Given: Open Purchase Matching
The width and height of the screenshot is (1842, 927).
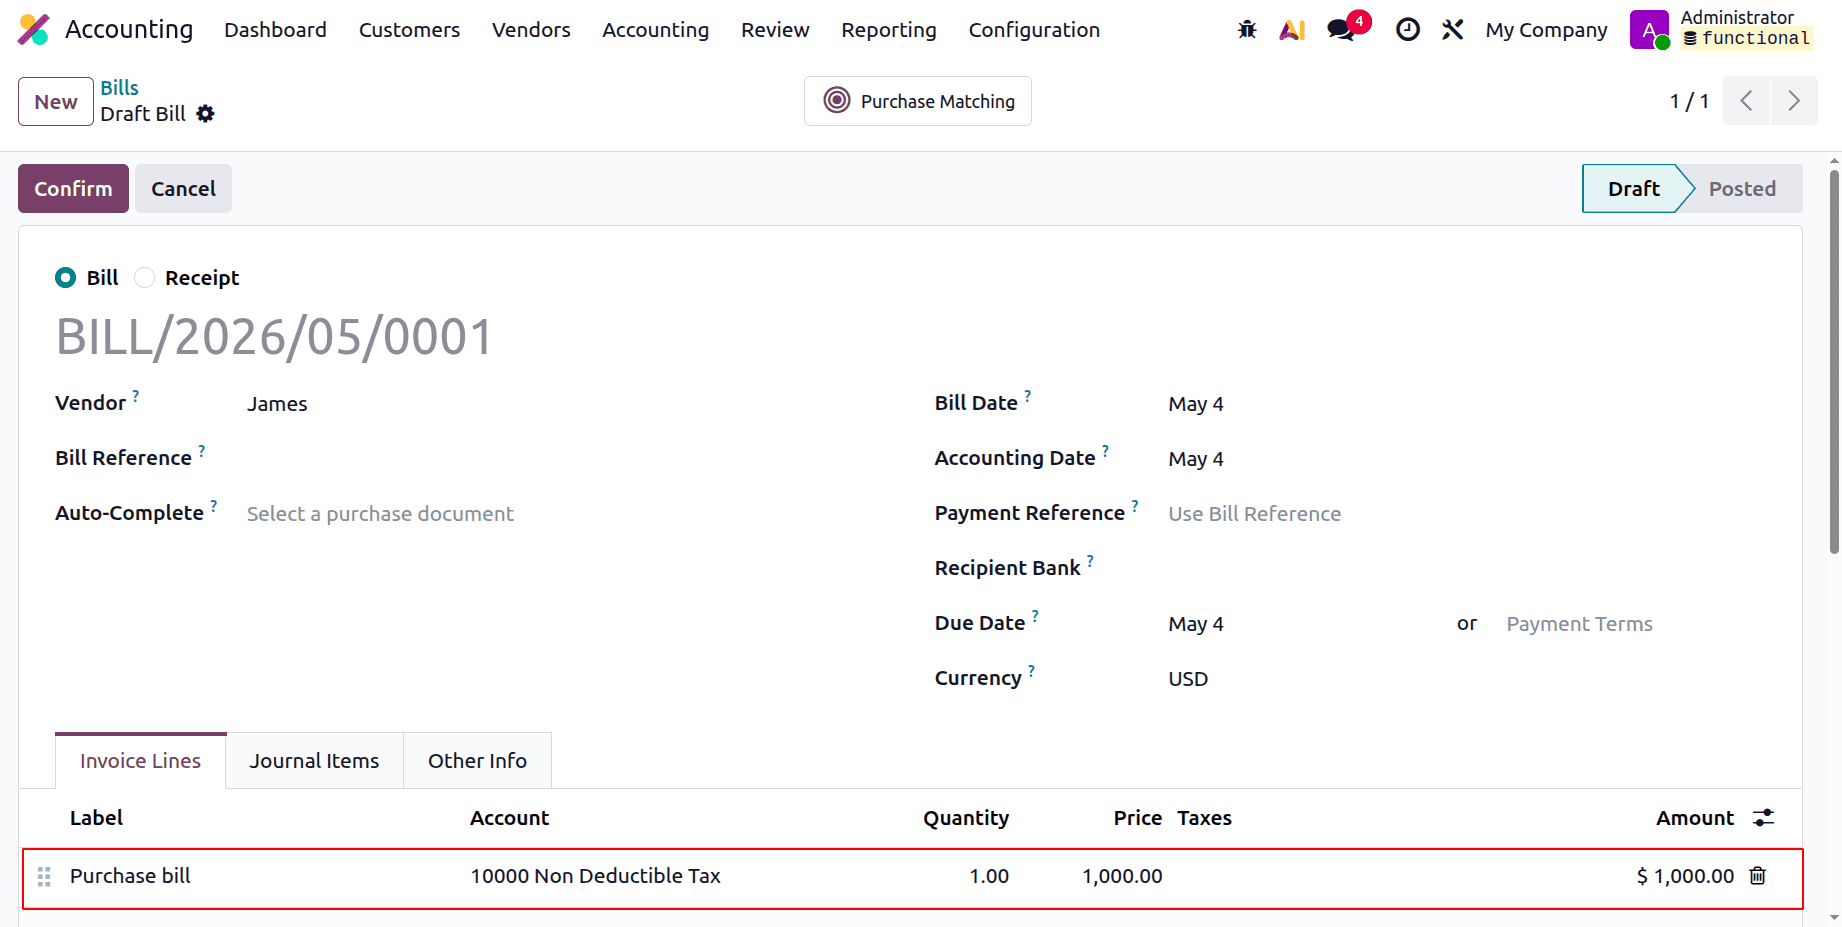Looking at the screenshot, I should tap(918, 101).
